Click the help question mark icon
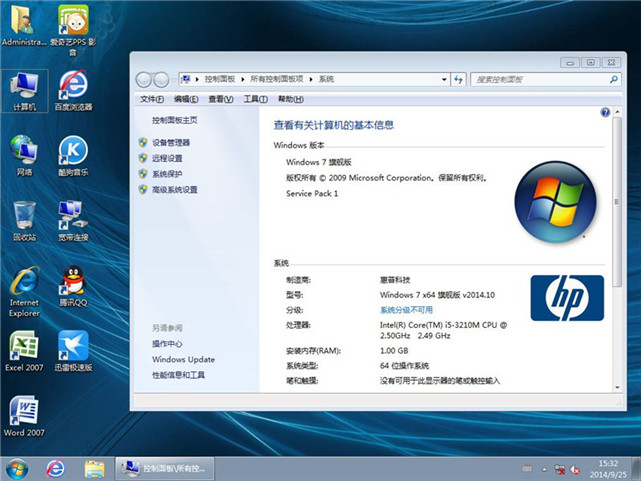 click(605, 113)
